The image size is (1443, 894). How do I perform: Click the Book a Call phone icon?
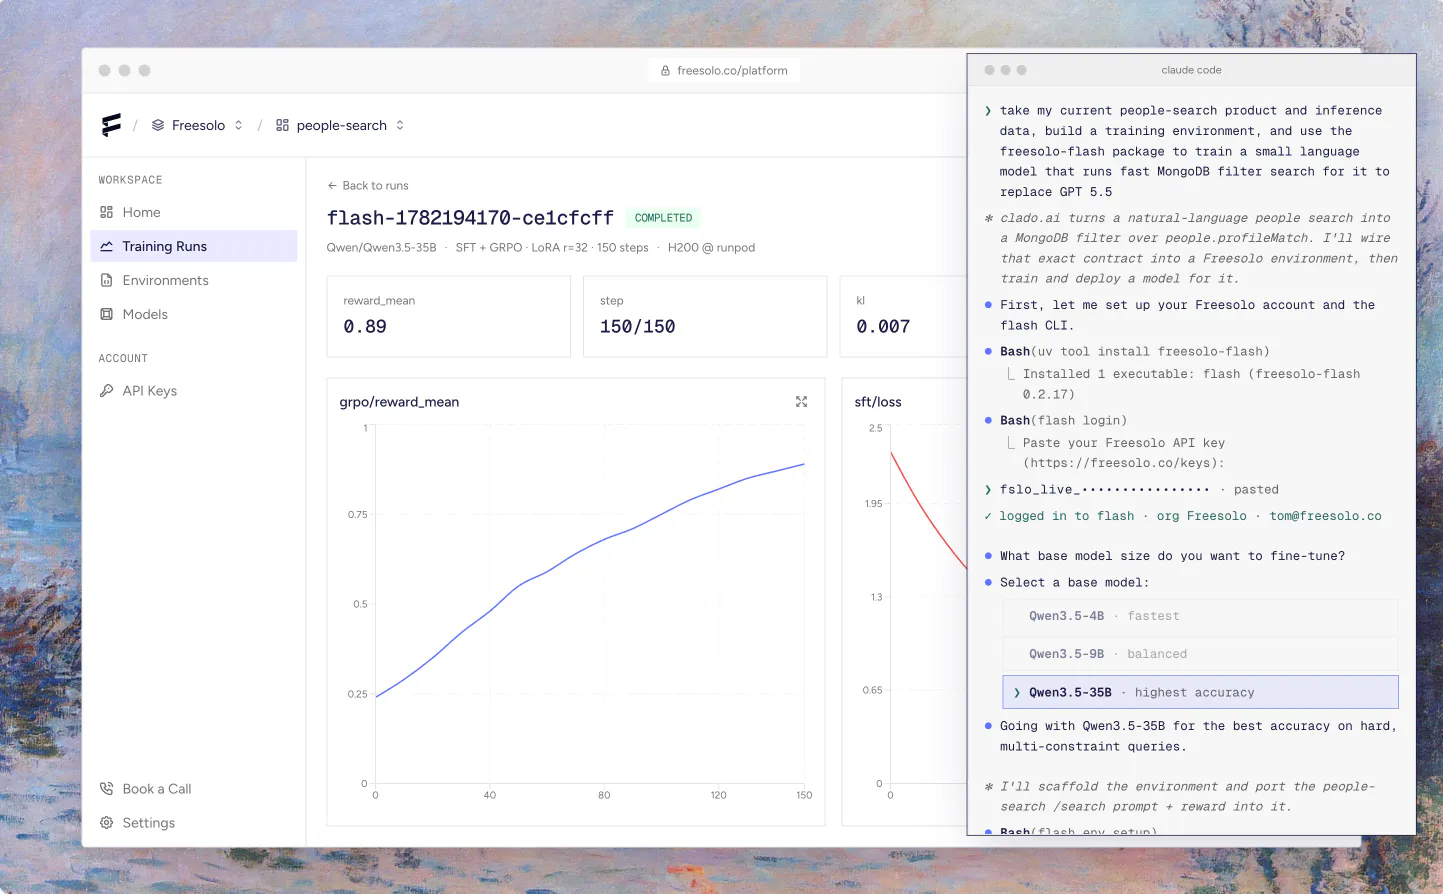click(x=106, y=789)
